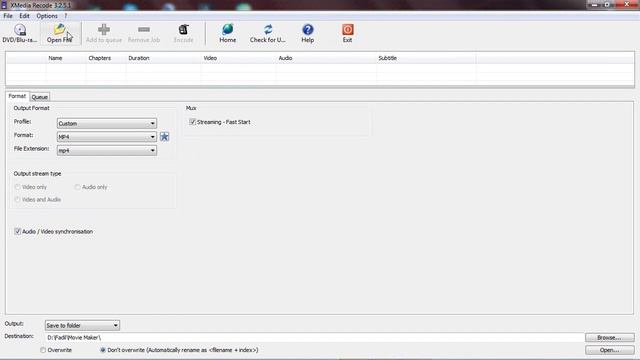Click the Remove Job minus icon

(x=144, y=30)
